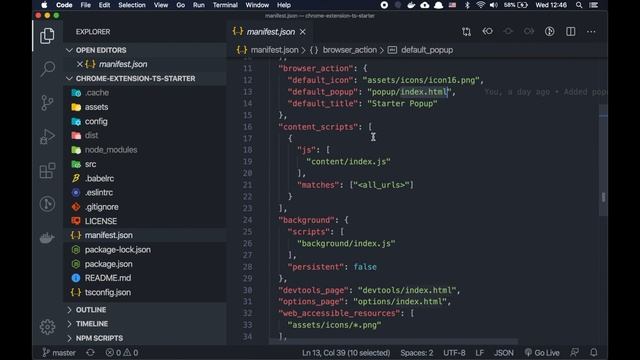Open the GitLens clock icon view
The width and height of the screenshot is (640, 360).
(x=47, y=204)
